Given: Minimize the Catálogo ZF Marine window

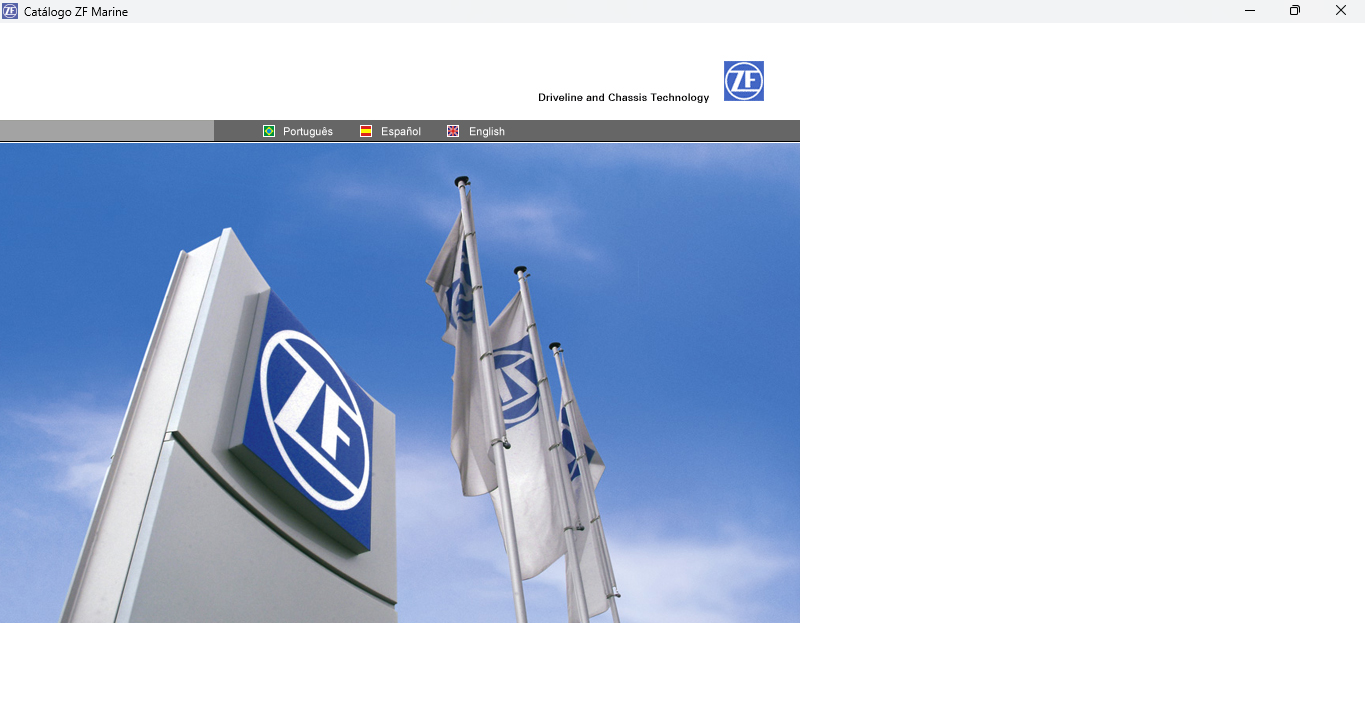Looking at the screenshot, I should 1250,11.
